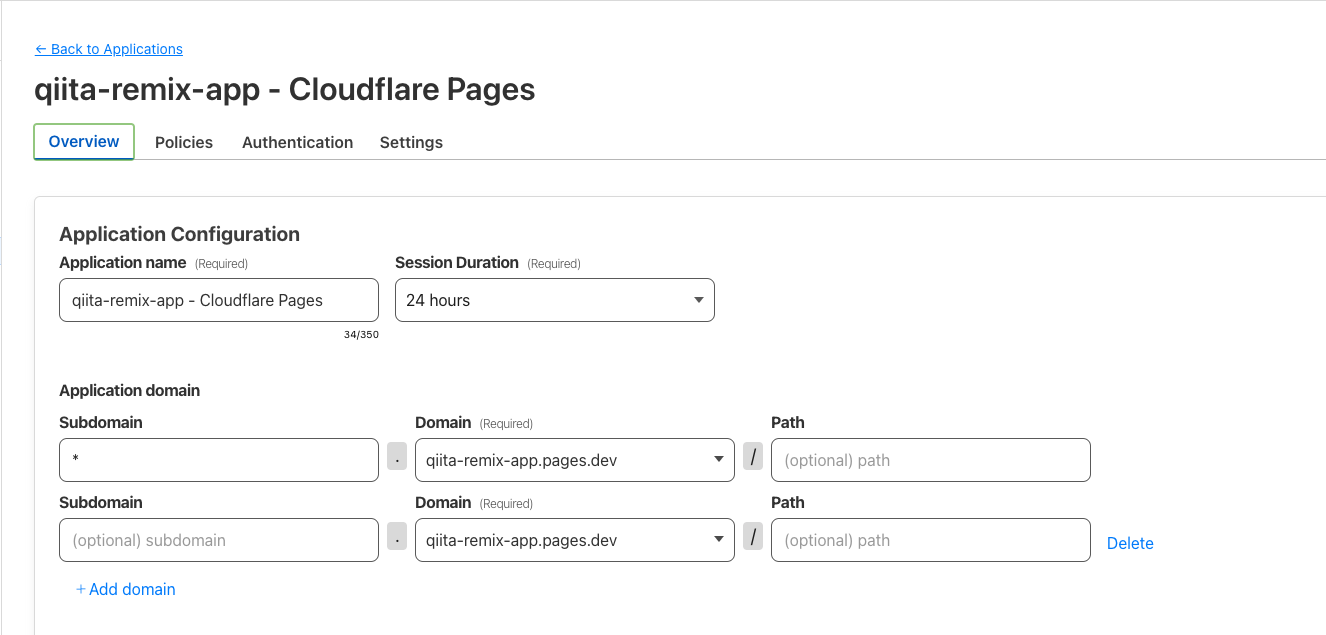Click the Application name input field

[219, 300]
